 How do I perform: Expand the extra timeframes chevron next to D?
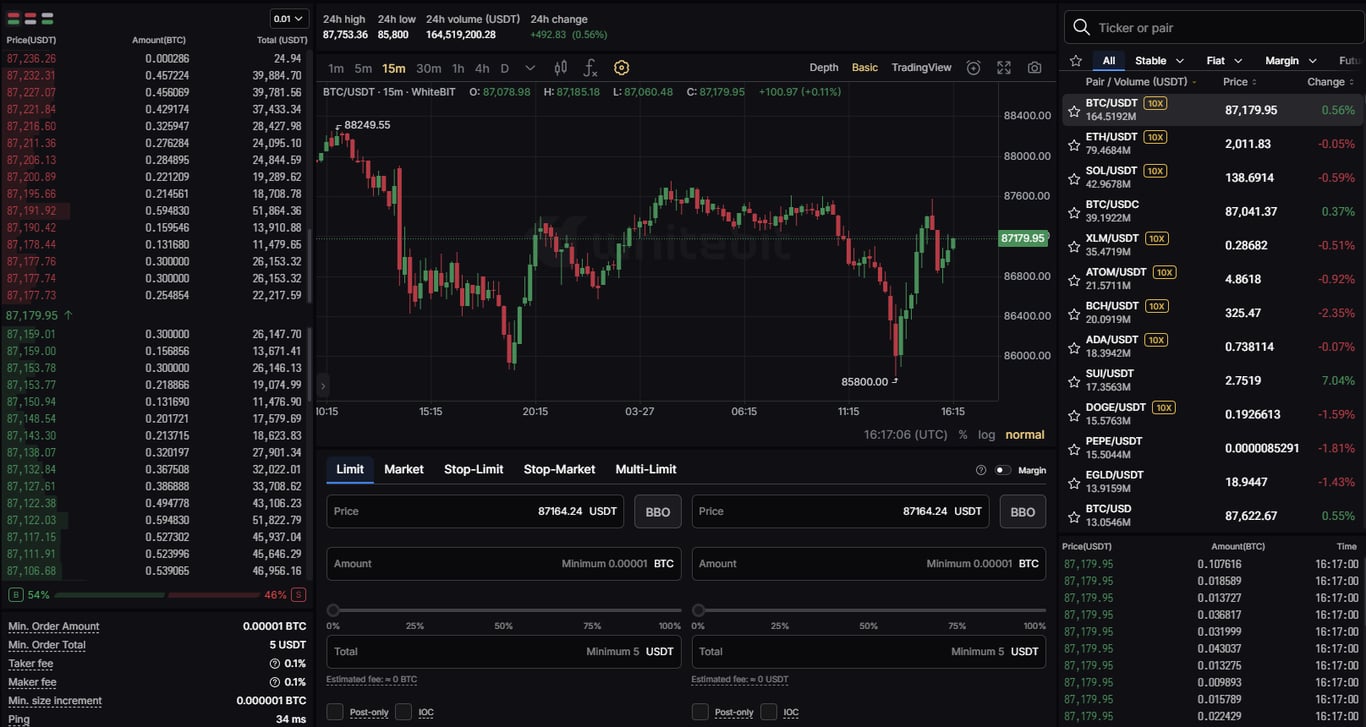(x=531, y=68)
